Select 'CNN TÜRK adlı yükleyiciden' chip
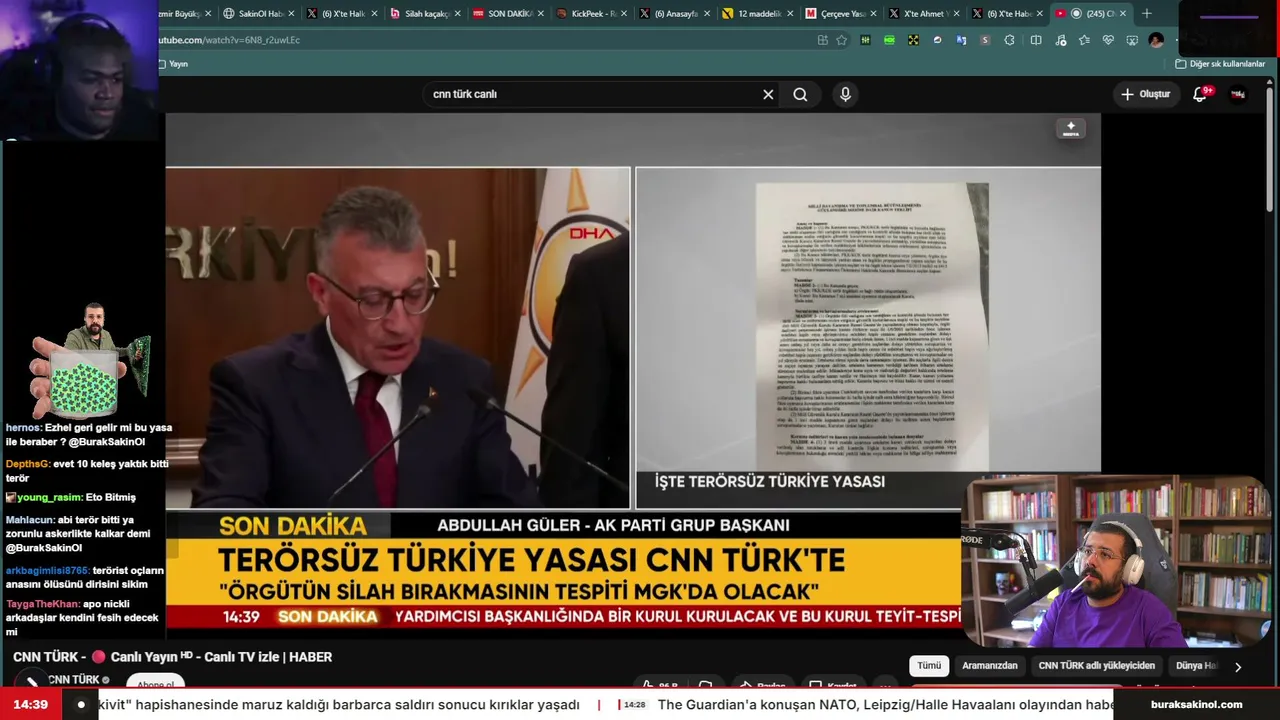This screenshot has height=720, width=1280. [1096, 666]
